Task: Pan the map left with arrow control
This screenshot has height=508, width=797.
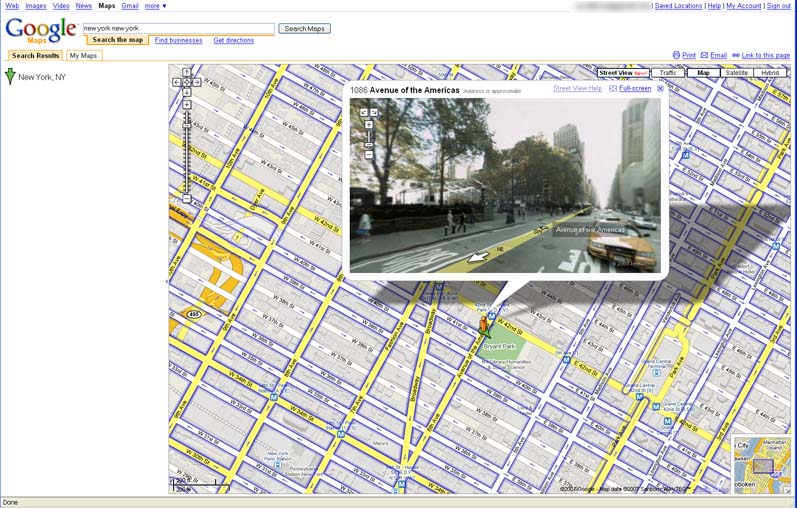Action: tap(176, 82)
